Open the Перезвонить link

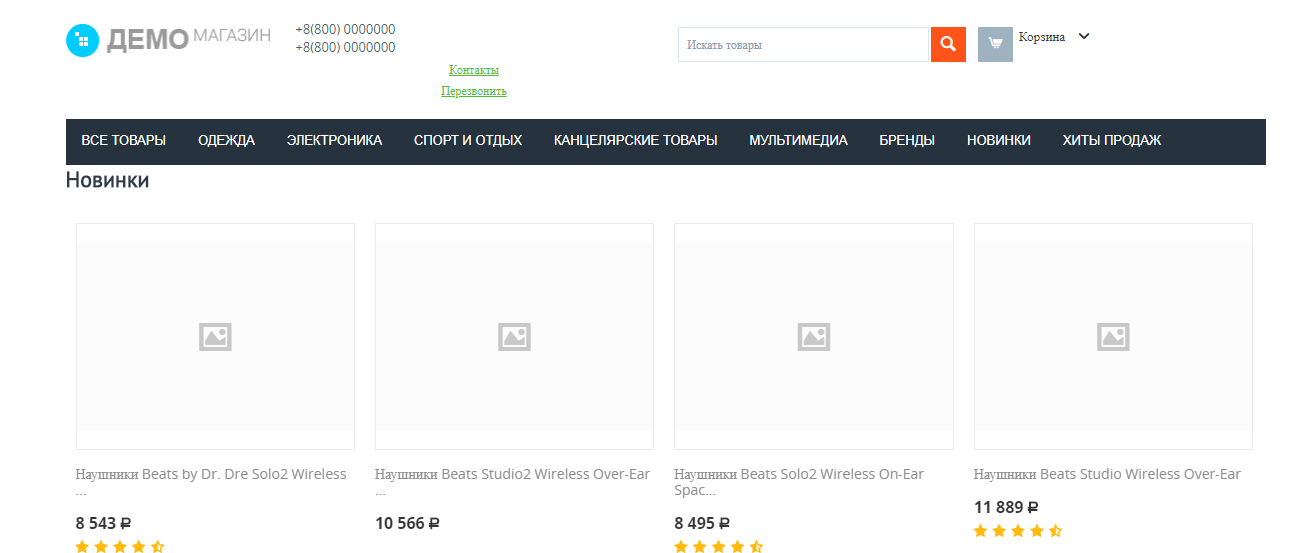pyautogui.click(x=474, y=91)
